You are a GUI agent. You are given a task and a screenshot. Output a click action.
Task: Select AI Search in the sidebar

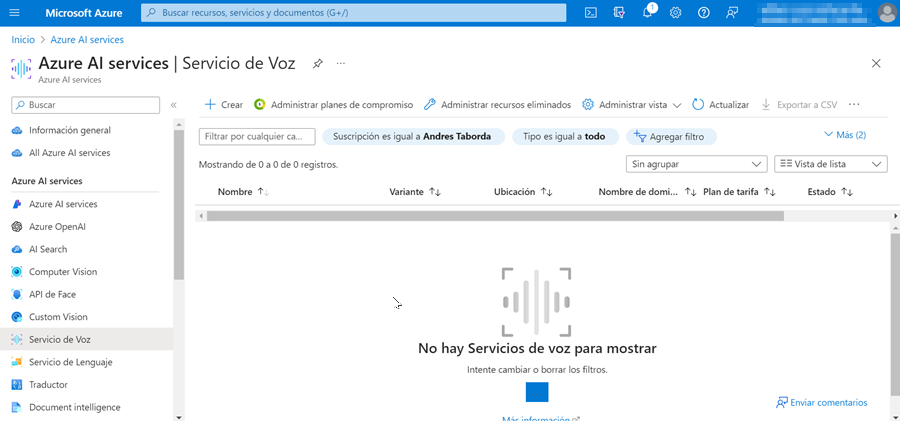coord(48,249)
